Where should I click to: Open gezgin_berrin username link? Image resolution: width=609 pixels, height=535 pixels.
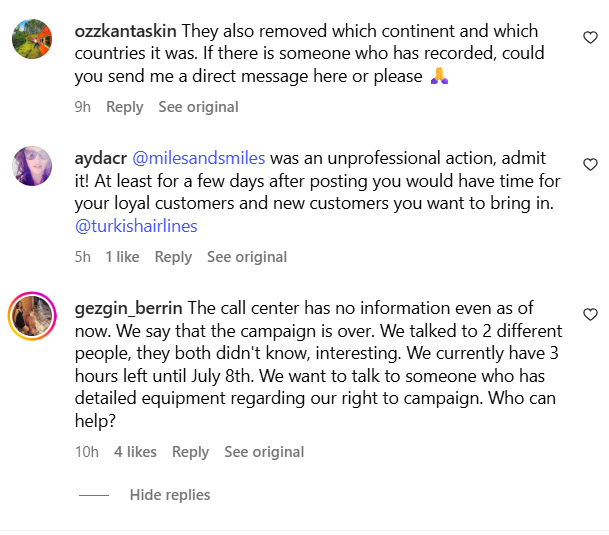(129, 308)
